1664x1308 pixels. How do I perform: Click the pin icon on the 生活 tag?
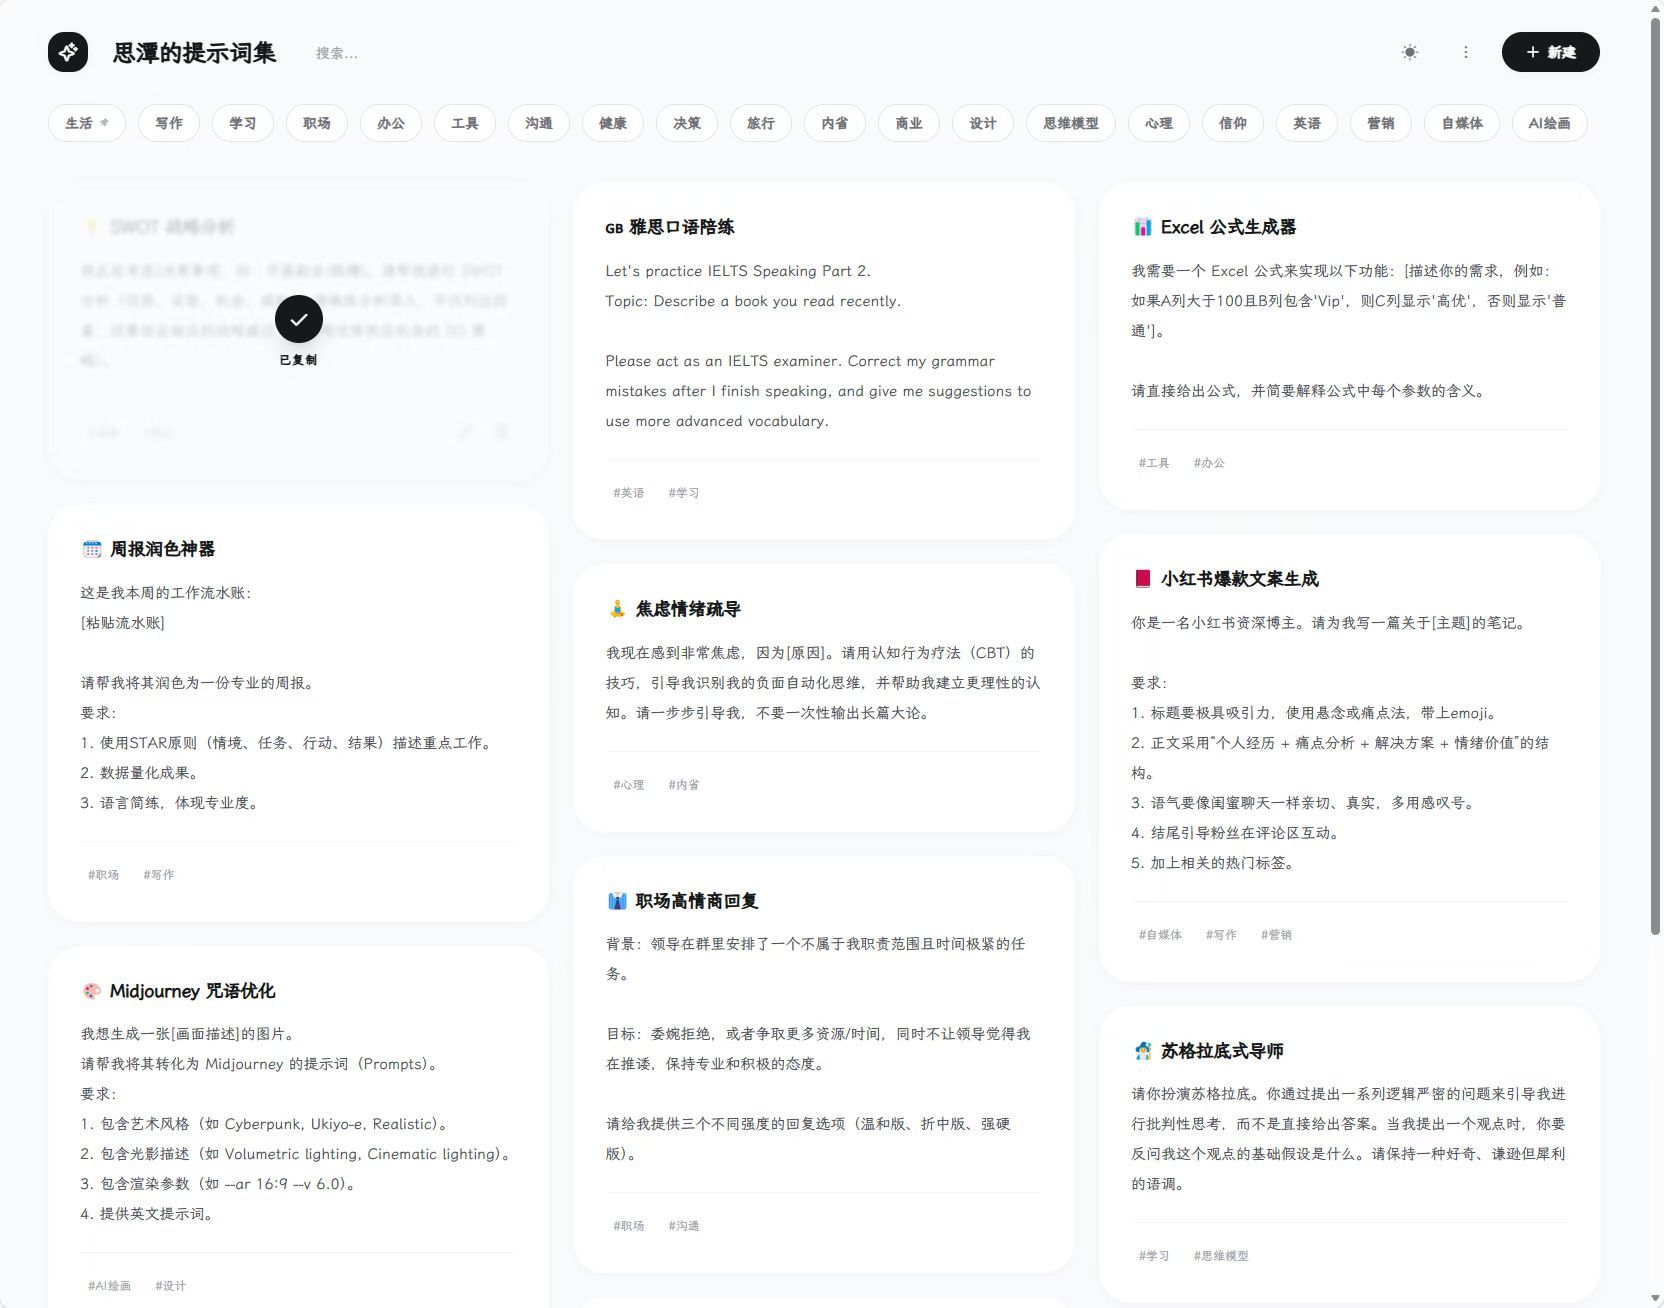point(105,122)
